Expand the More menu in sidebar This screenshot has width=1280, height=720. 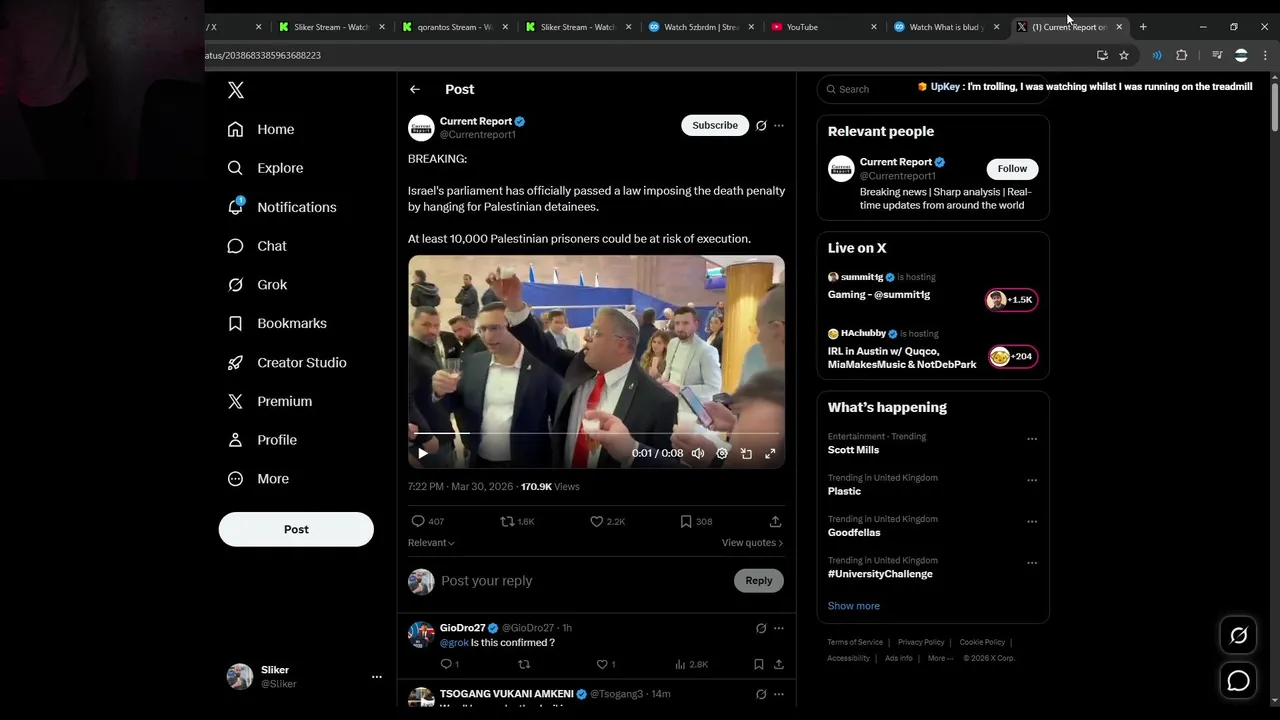click(258, 479)
